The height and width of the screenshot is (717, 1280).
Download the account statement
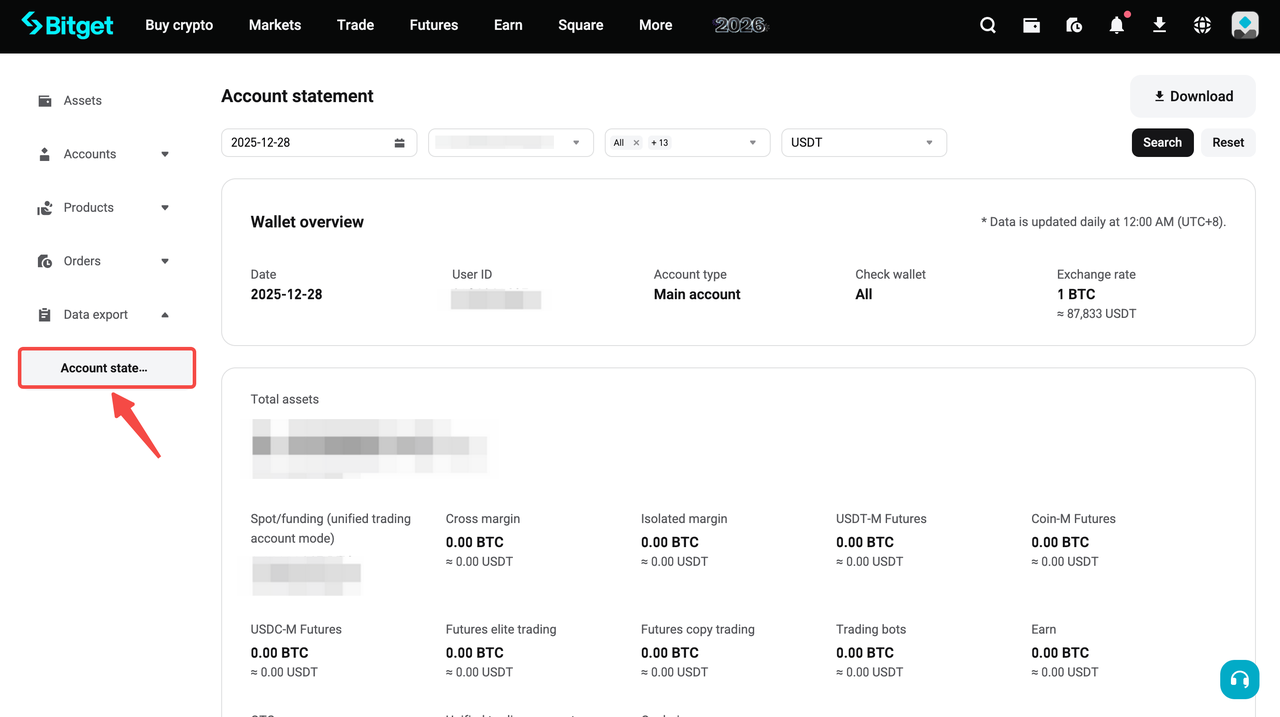tap(1192, 96)
